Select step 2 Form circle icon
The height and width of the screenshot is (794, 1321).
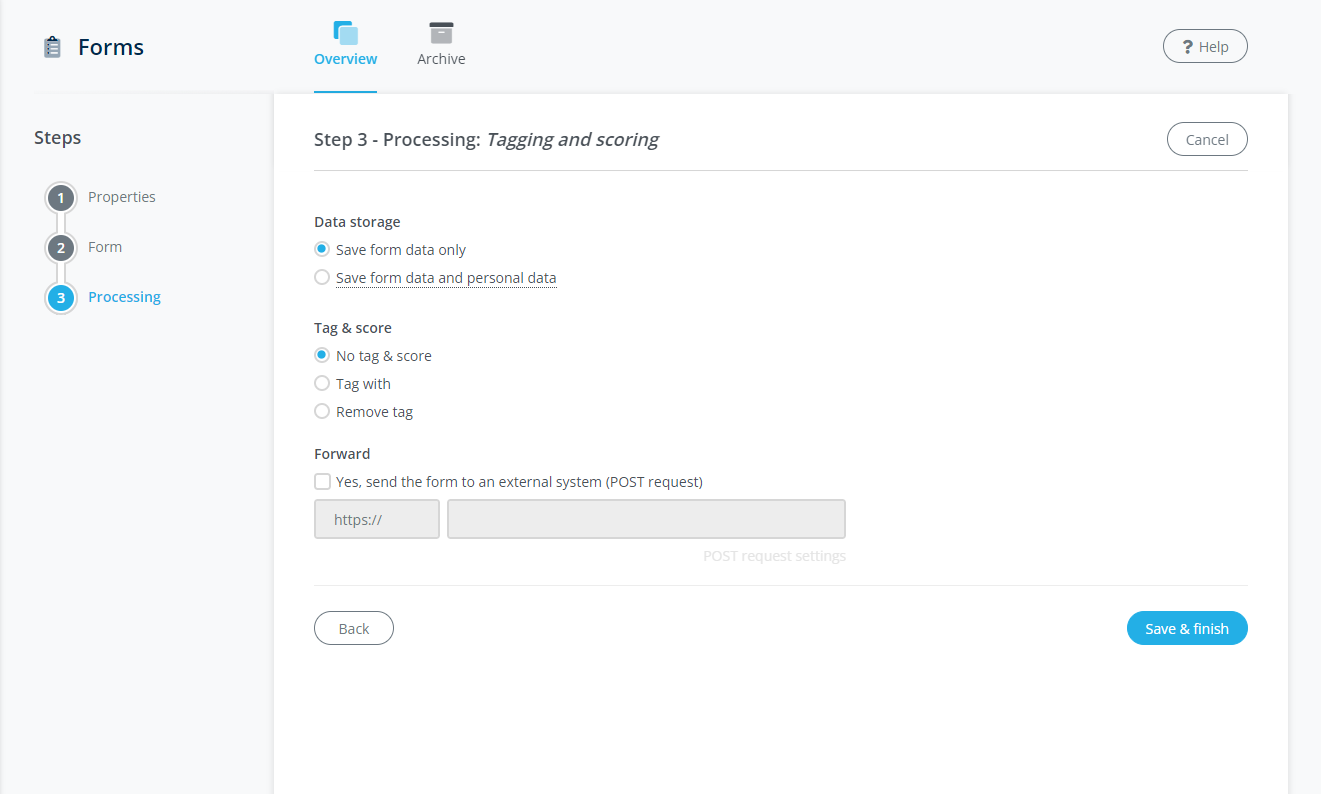(60, 247)
